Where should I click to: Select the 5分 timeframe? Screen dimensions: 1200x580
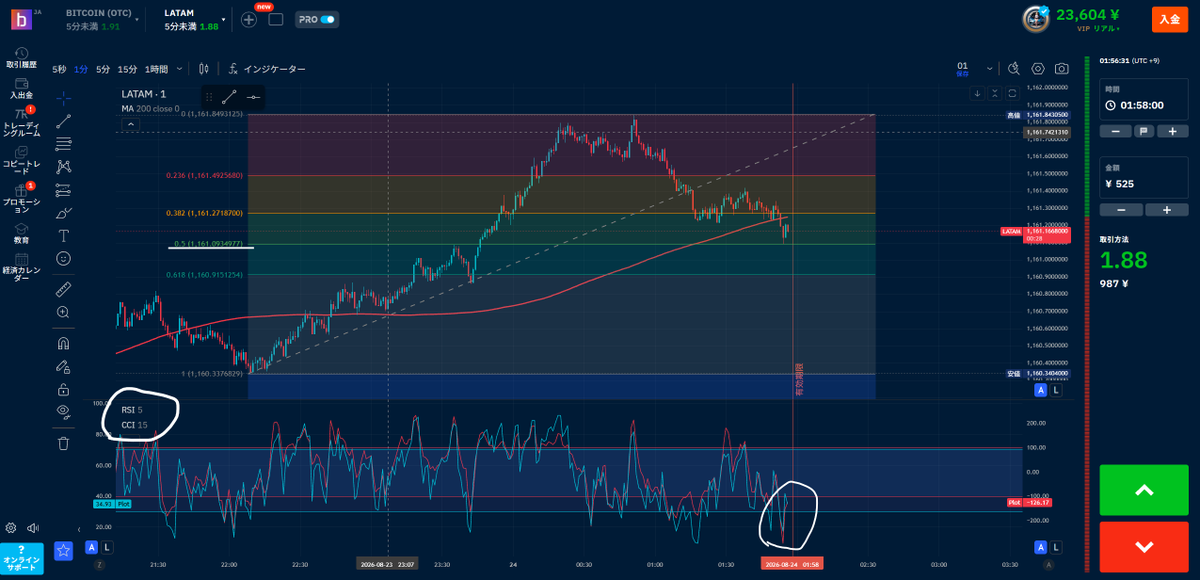(103, 69)
